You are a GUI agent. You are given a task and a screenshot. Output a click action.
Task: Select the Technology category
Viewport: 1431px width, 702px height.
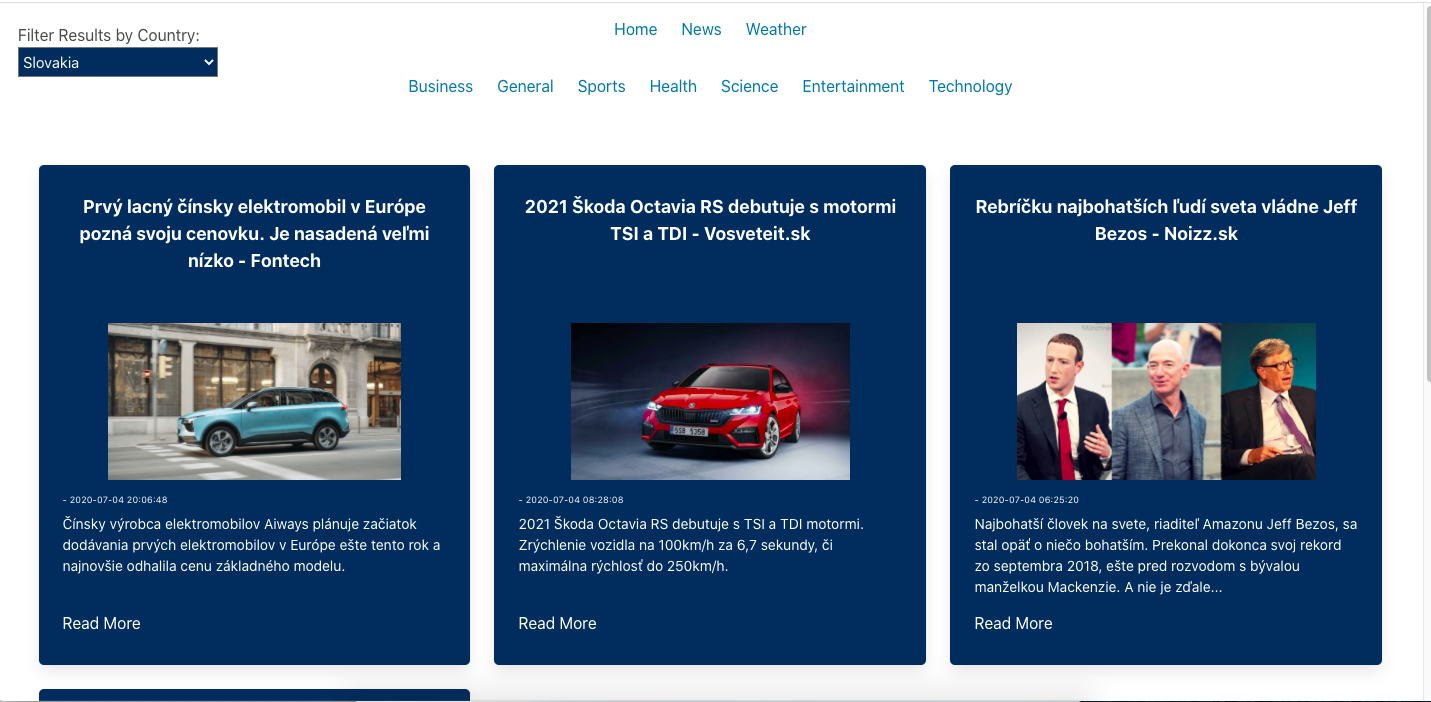[970, 86]
